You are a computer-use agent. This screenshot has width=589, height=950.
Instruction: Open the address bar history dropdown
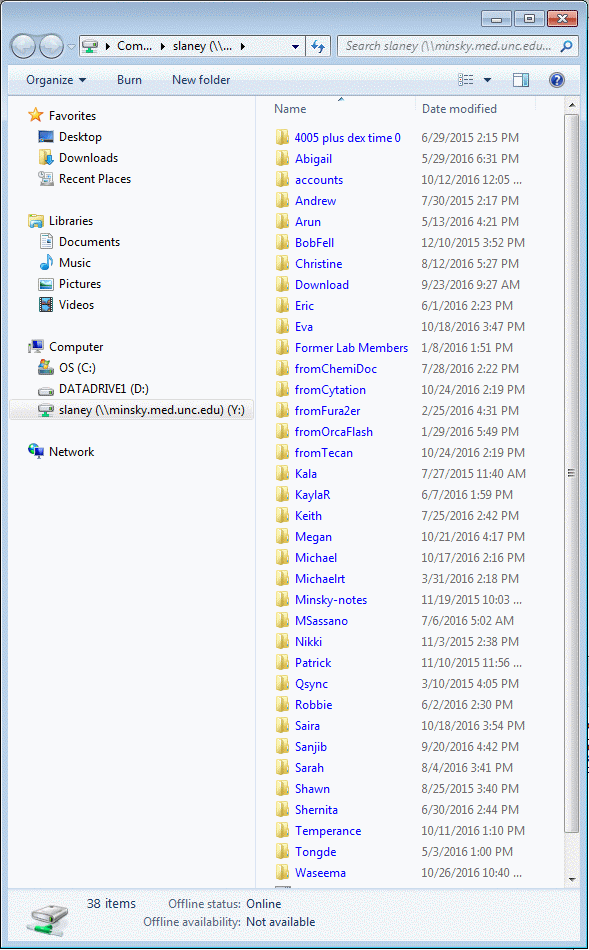coord(295,46)
